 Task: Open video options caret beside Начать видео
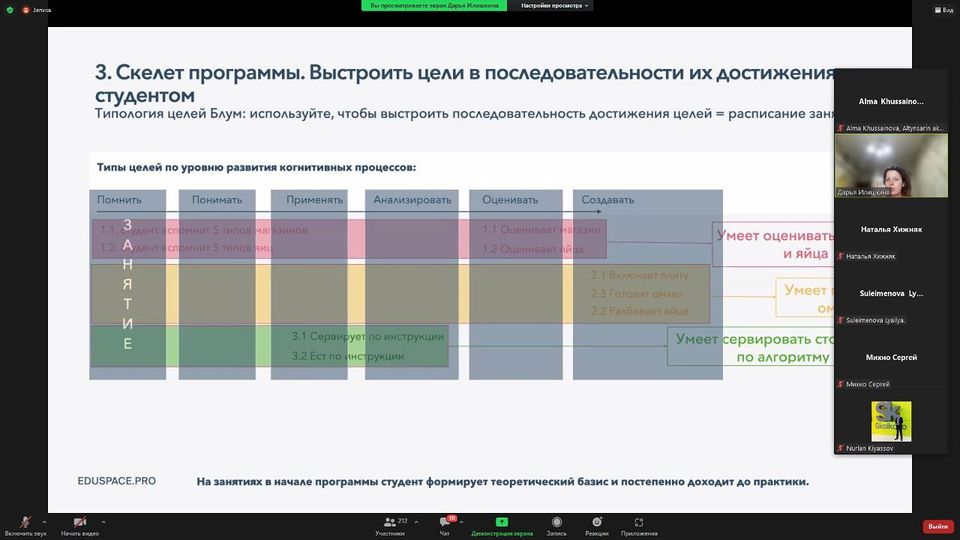point(103,522)
